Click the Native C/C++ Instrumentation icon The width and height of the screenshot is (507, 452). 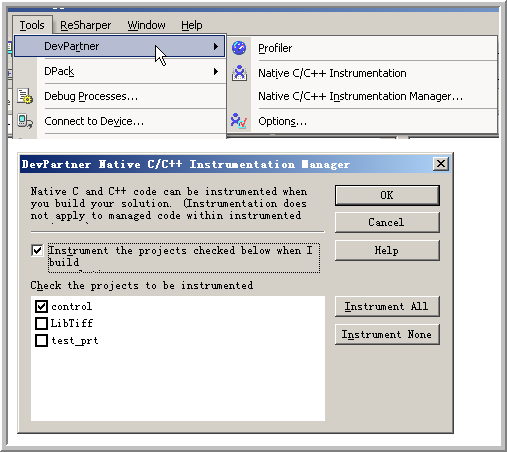239,73
